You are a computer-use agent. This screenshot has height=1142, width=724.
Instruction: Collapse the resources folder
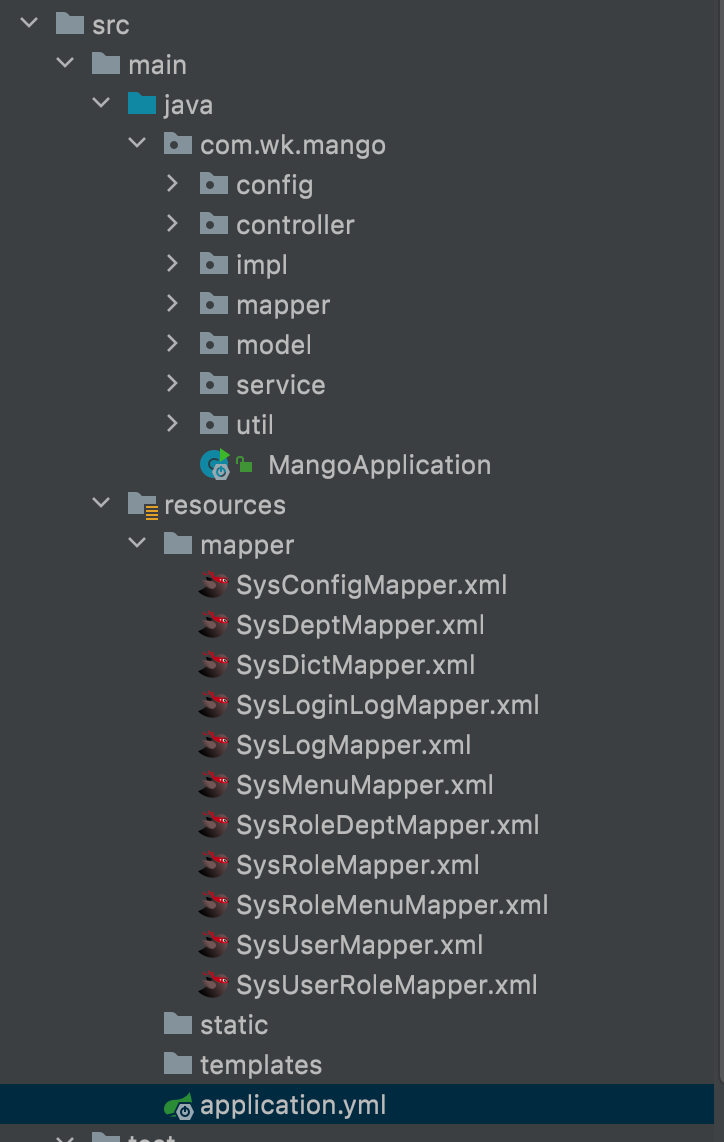point(101,504)
